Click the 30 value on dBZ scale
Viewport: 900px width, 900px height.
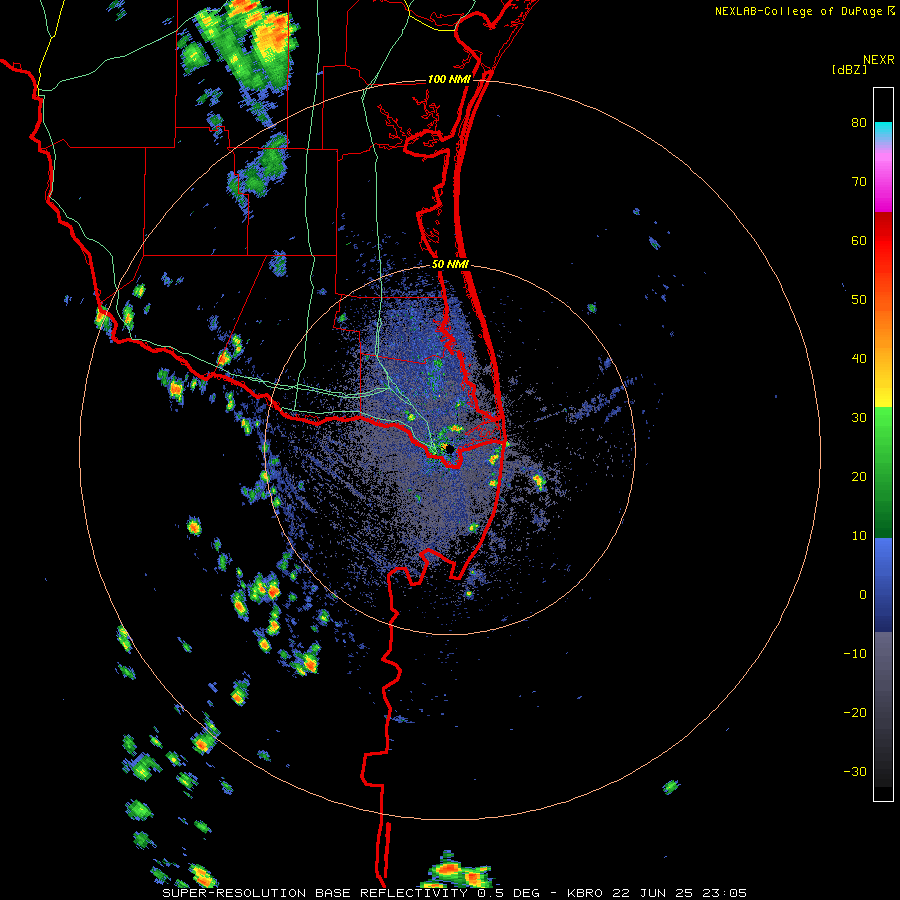click(x=859, y=417)
